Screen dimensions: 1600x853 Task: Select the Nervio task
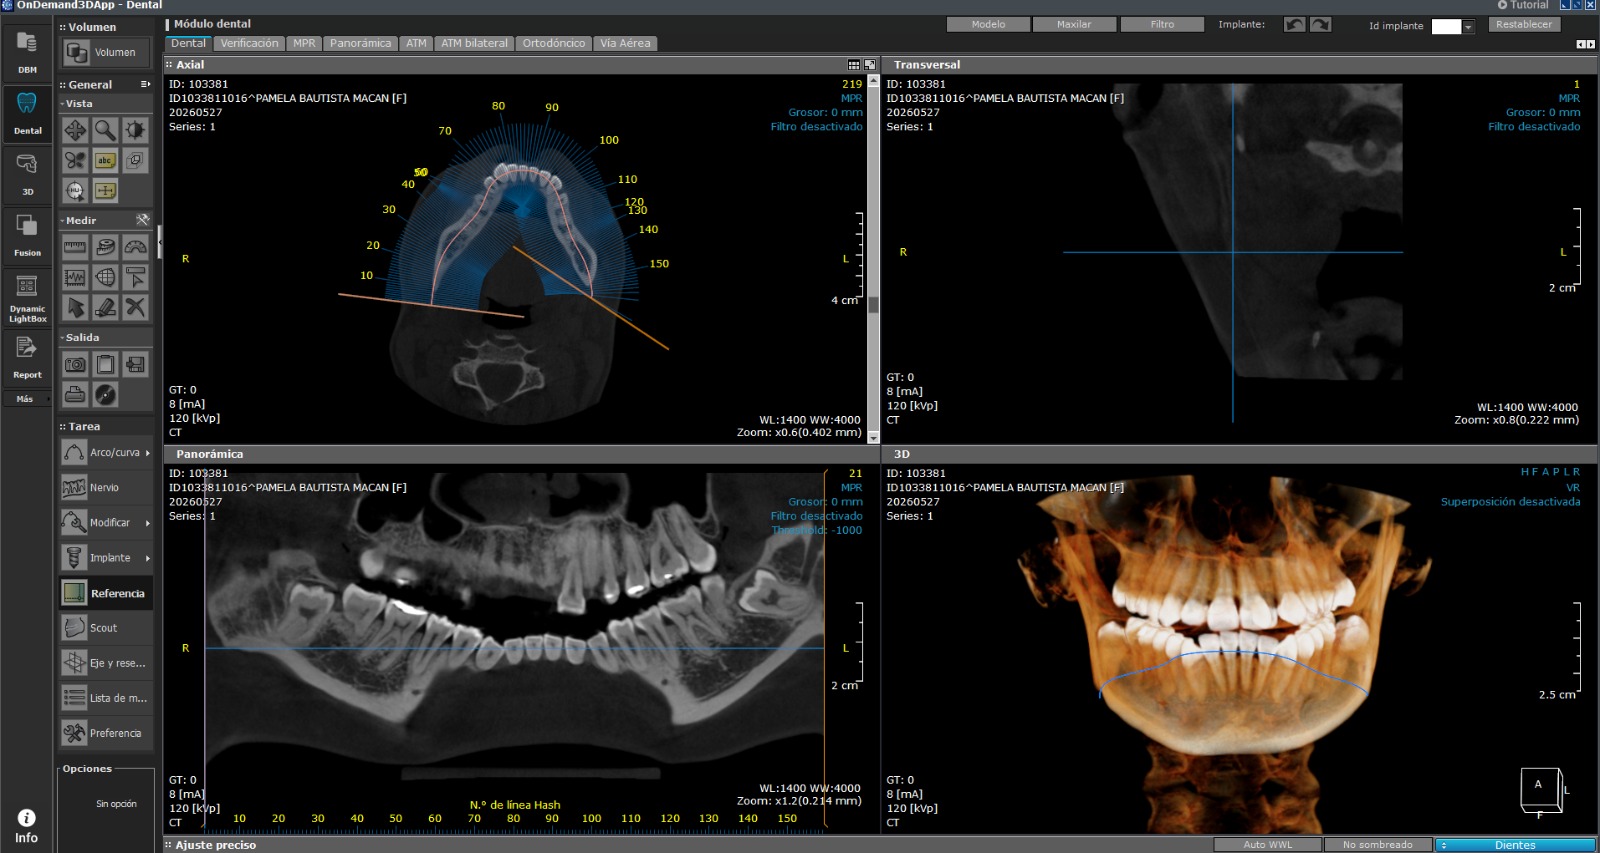click(x=106, y=488)
